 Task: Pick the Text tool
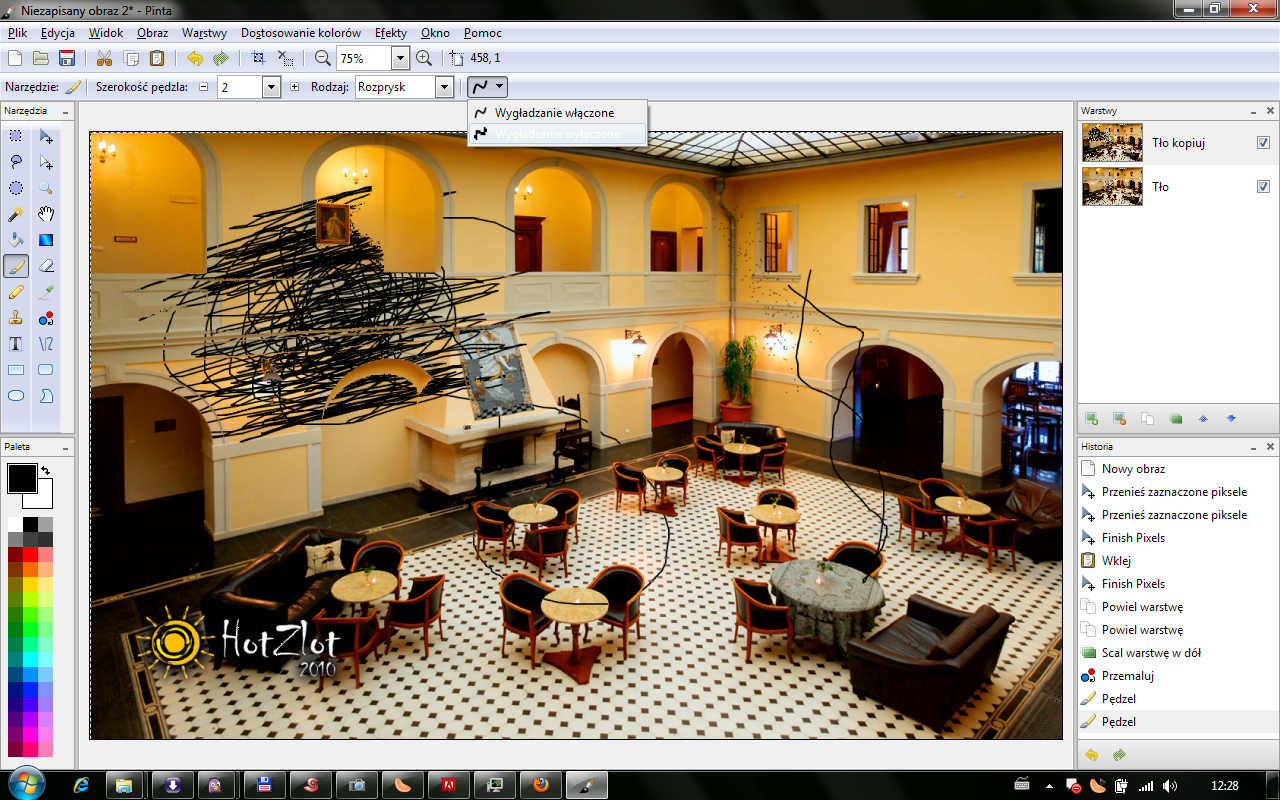click(16, 344)
